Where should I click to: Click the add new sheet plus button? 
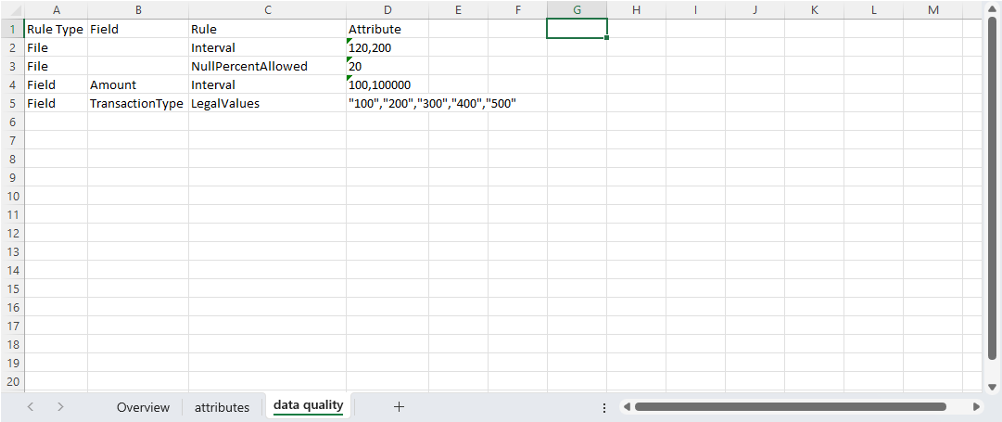[399, 407]
